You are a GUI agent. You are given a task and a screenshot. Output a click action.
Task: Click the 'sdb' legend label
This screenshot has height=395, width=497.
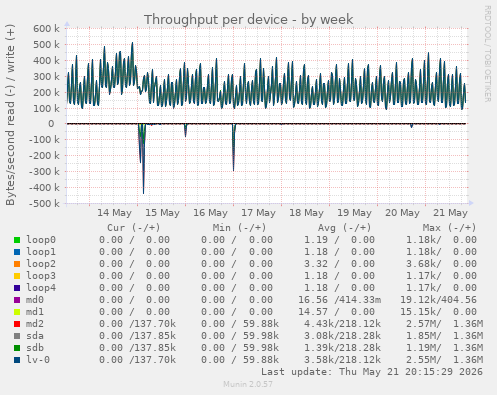[x=35, y=348]
